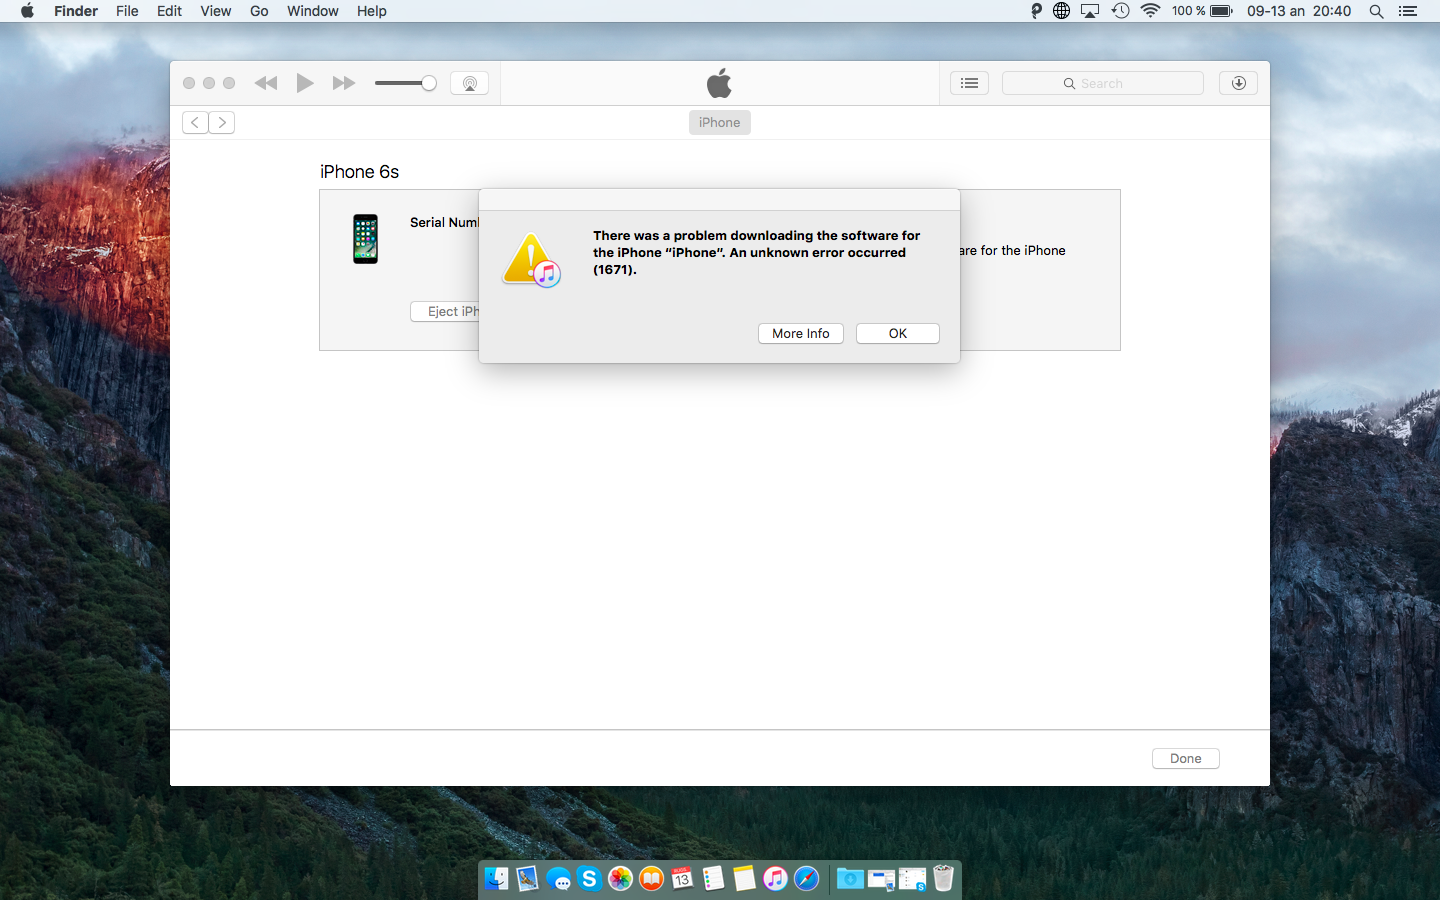The image size is (1440, 900).
Task: Open Reminders from the Dock
Action: (713, 878)
